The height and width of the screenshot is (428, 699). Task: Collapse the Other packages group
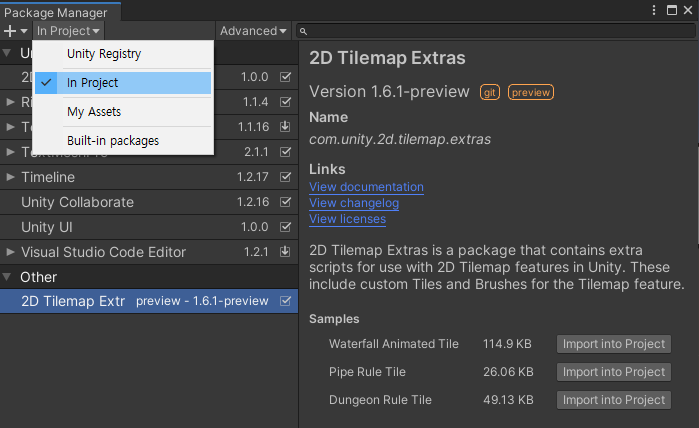click(7, 277)
